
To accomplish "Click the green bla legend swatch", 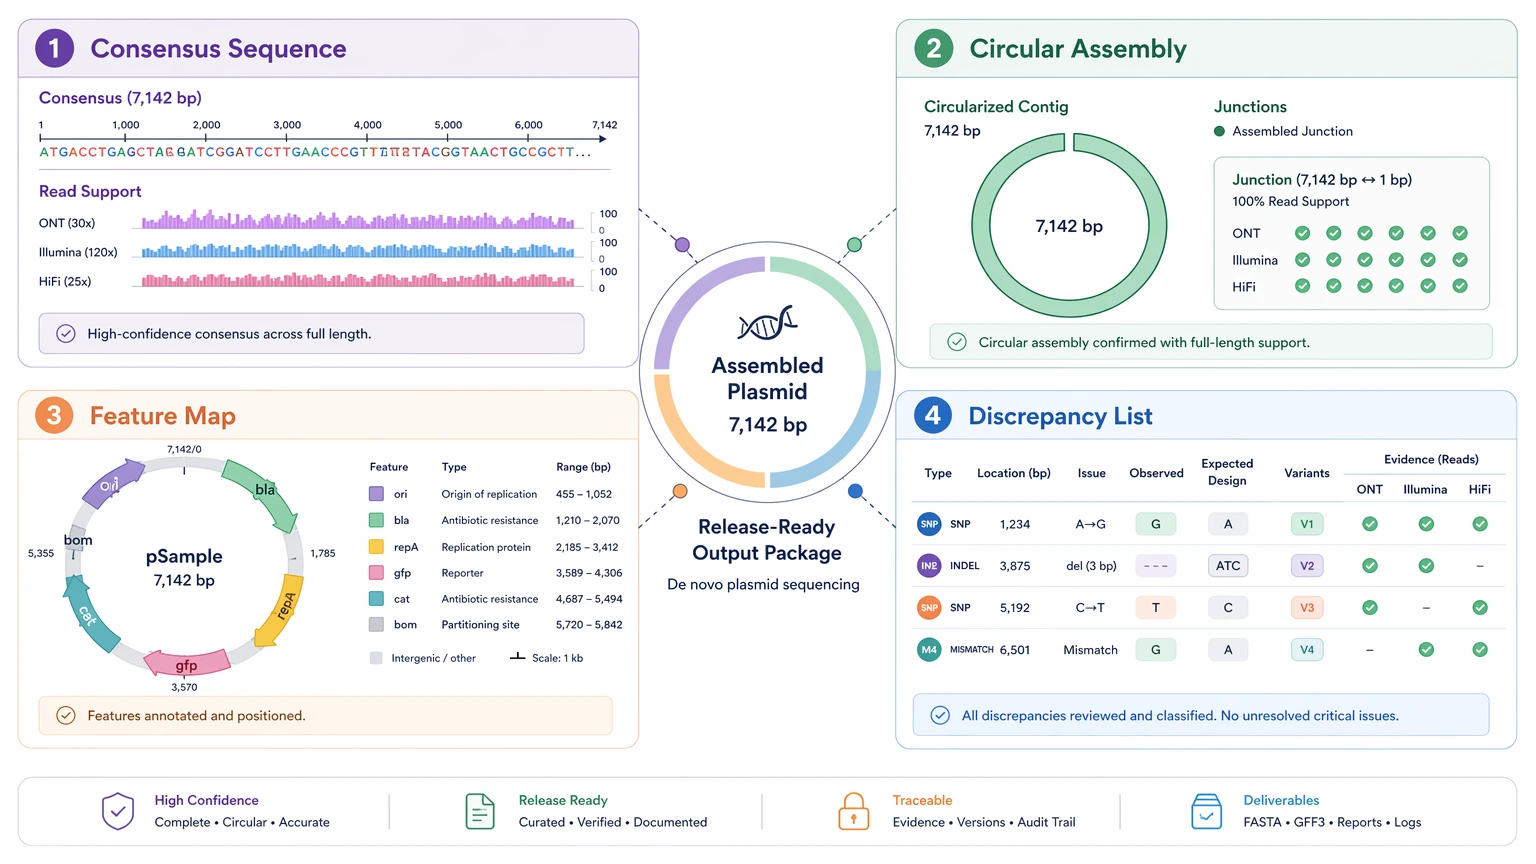I will click(376, 520).
